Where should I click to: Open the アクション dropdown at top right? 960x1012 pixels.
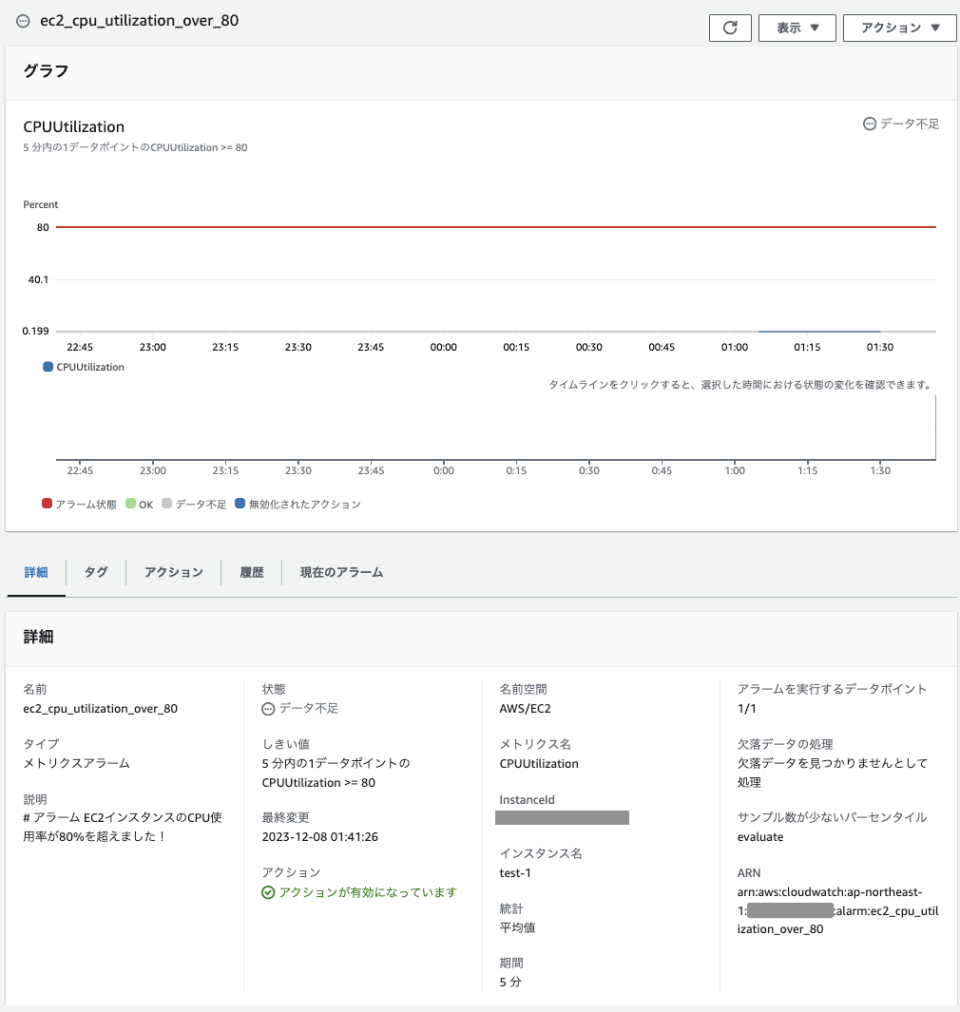click(x=898, y=27)
